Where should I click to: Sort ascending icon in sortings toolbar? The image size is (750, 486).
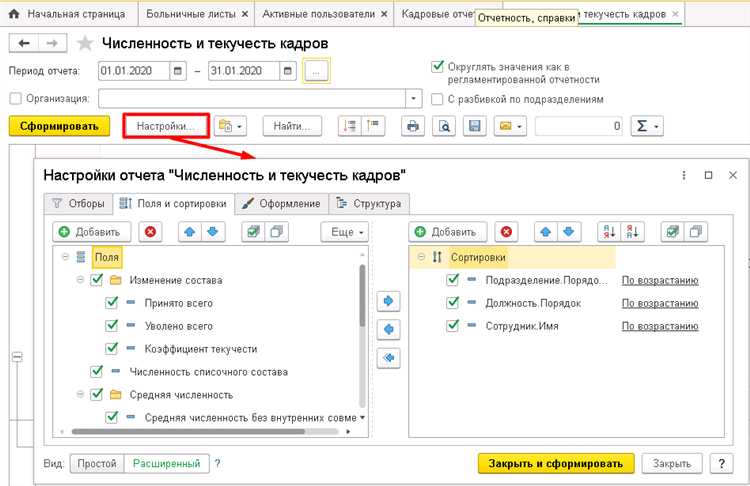[x=609, y=232]
